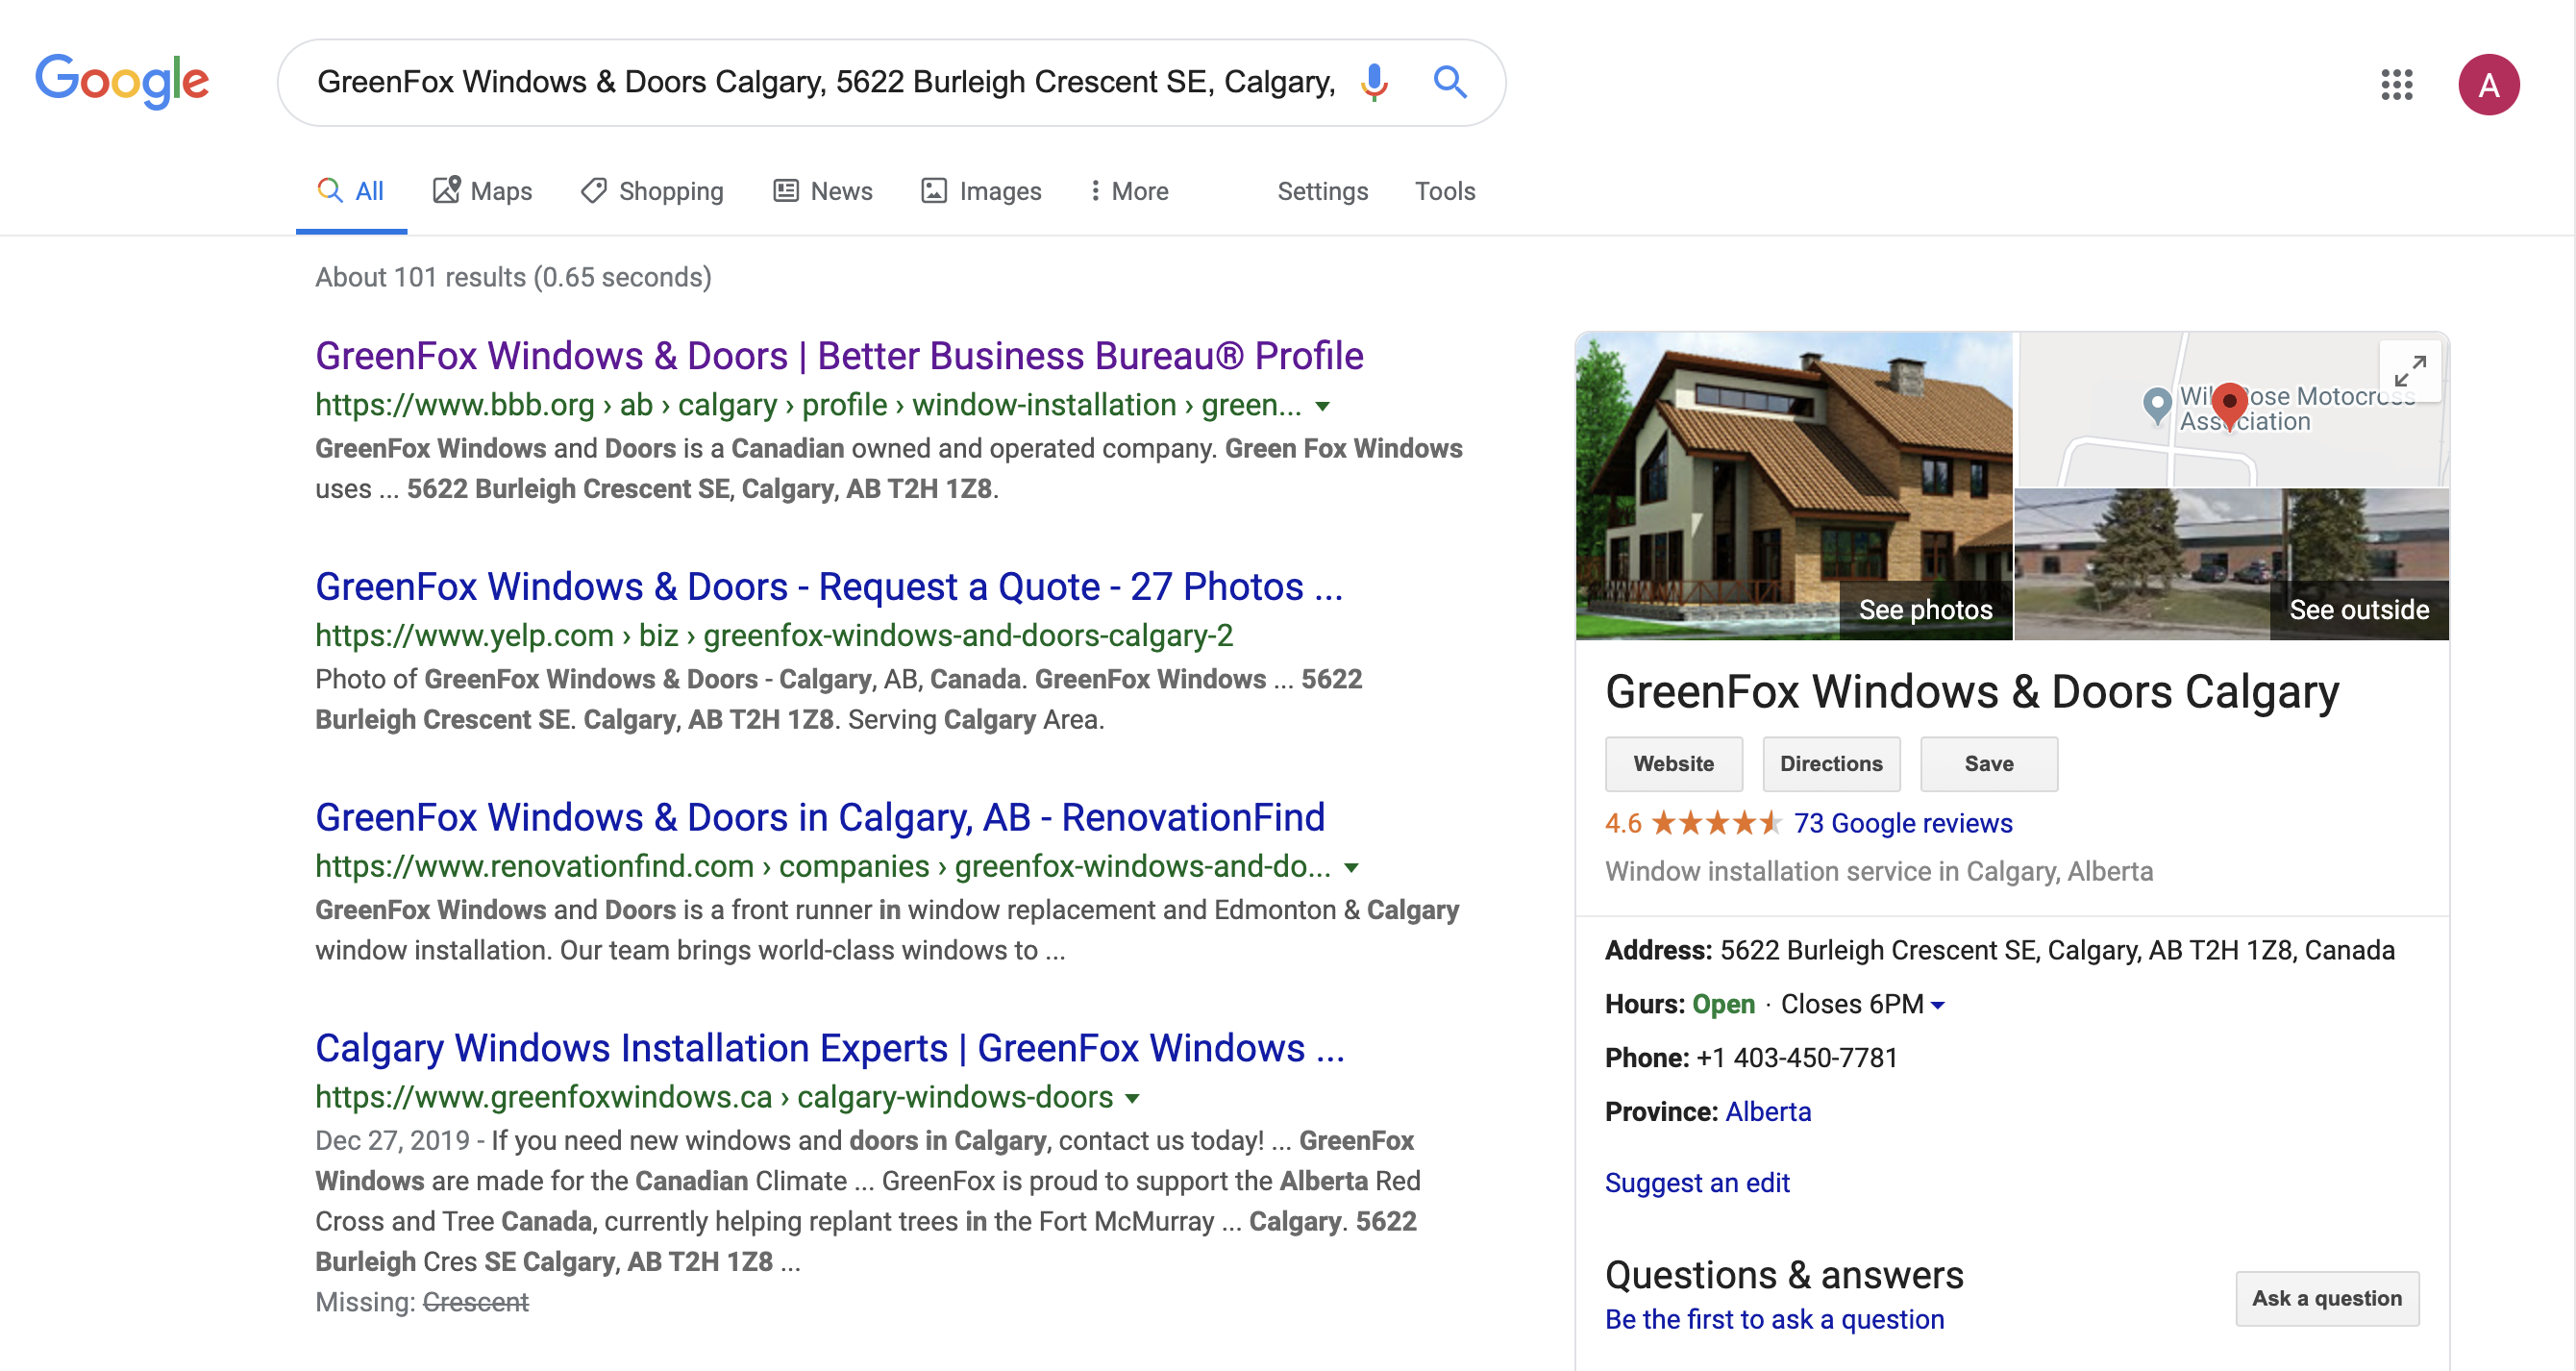Click the Google logo
2576x1371 pixels.
pos(122,81)
